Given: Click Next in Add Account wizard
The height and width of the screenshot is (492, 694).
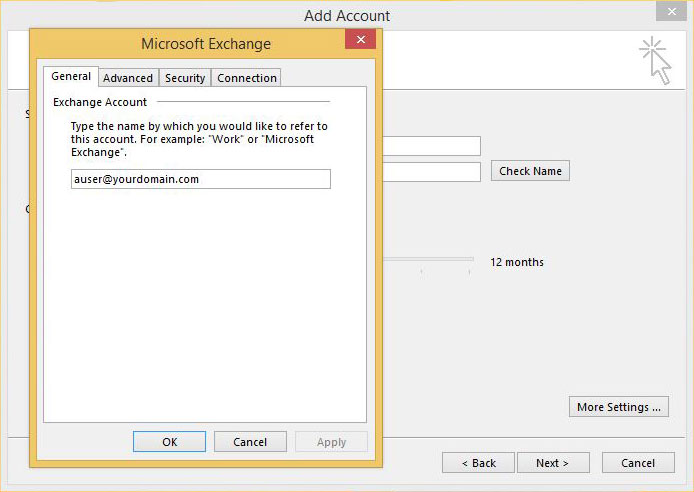Looking at the screenshot, I should tap(552, 463).
